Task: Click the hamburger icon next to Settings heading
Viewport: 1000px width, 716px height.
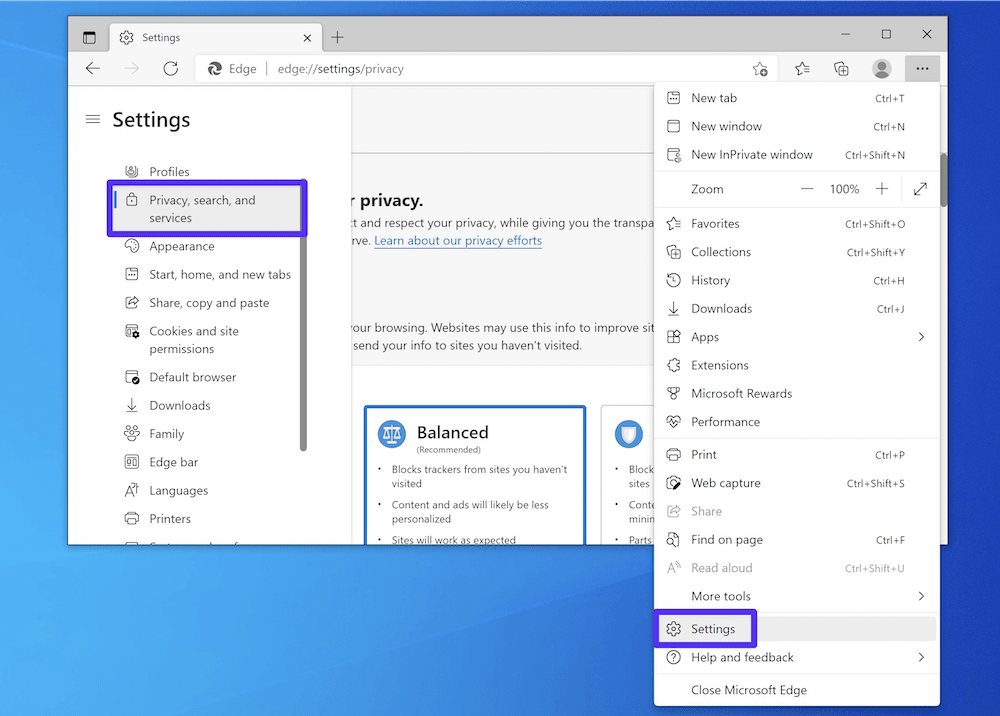Action: point(92,119)
